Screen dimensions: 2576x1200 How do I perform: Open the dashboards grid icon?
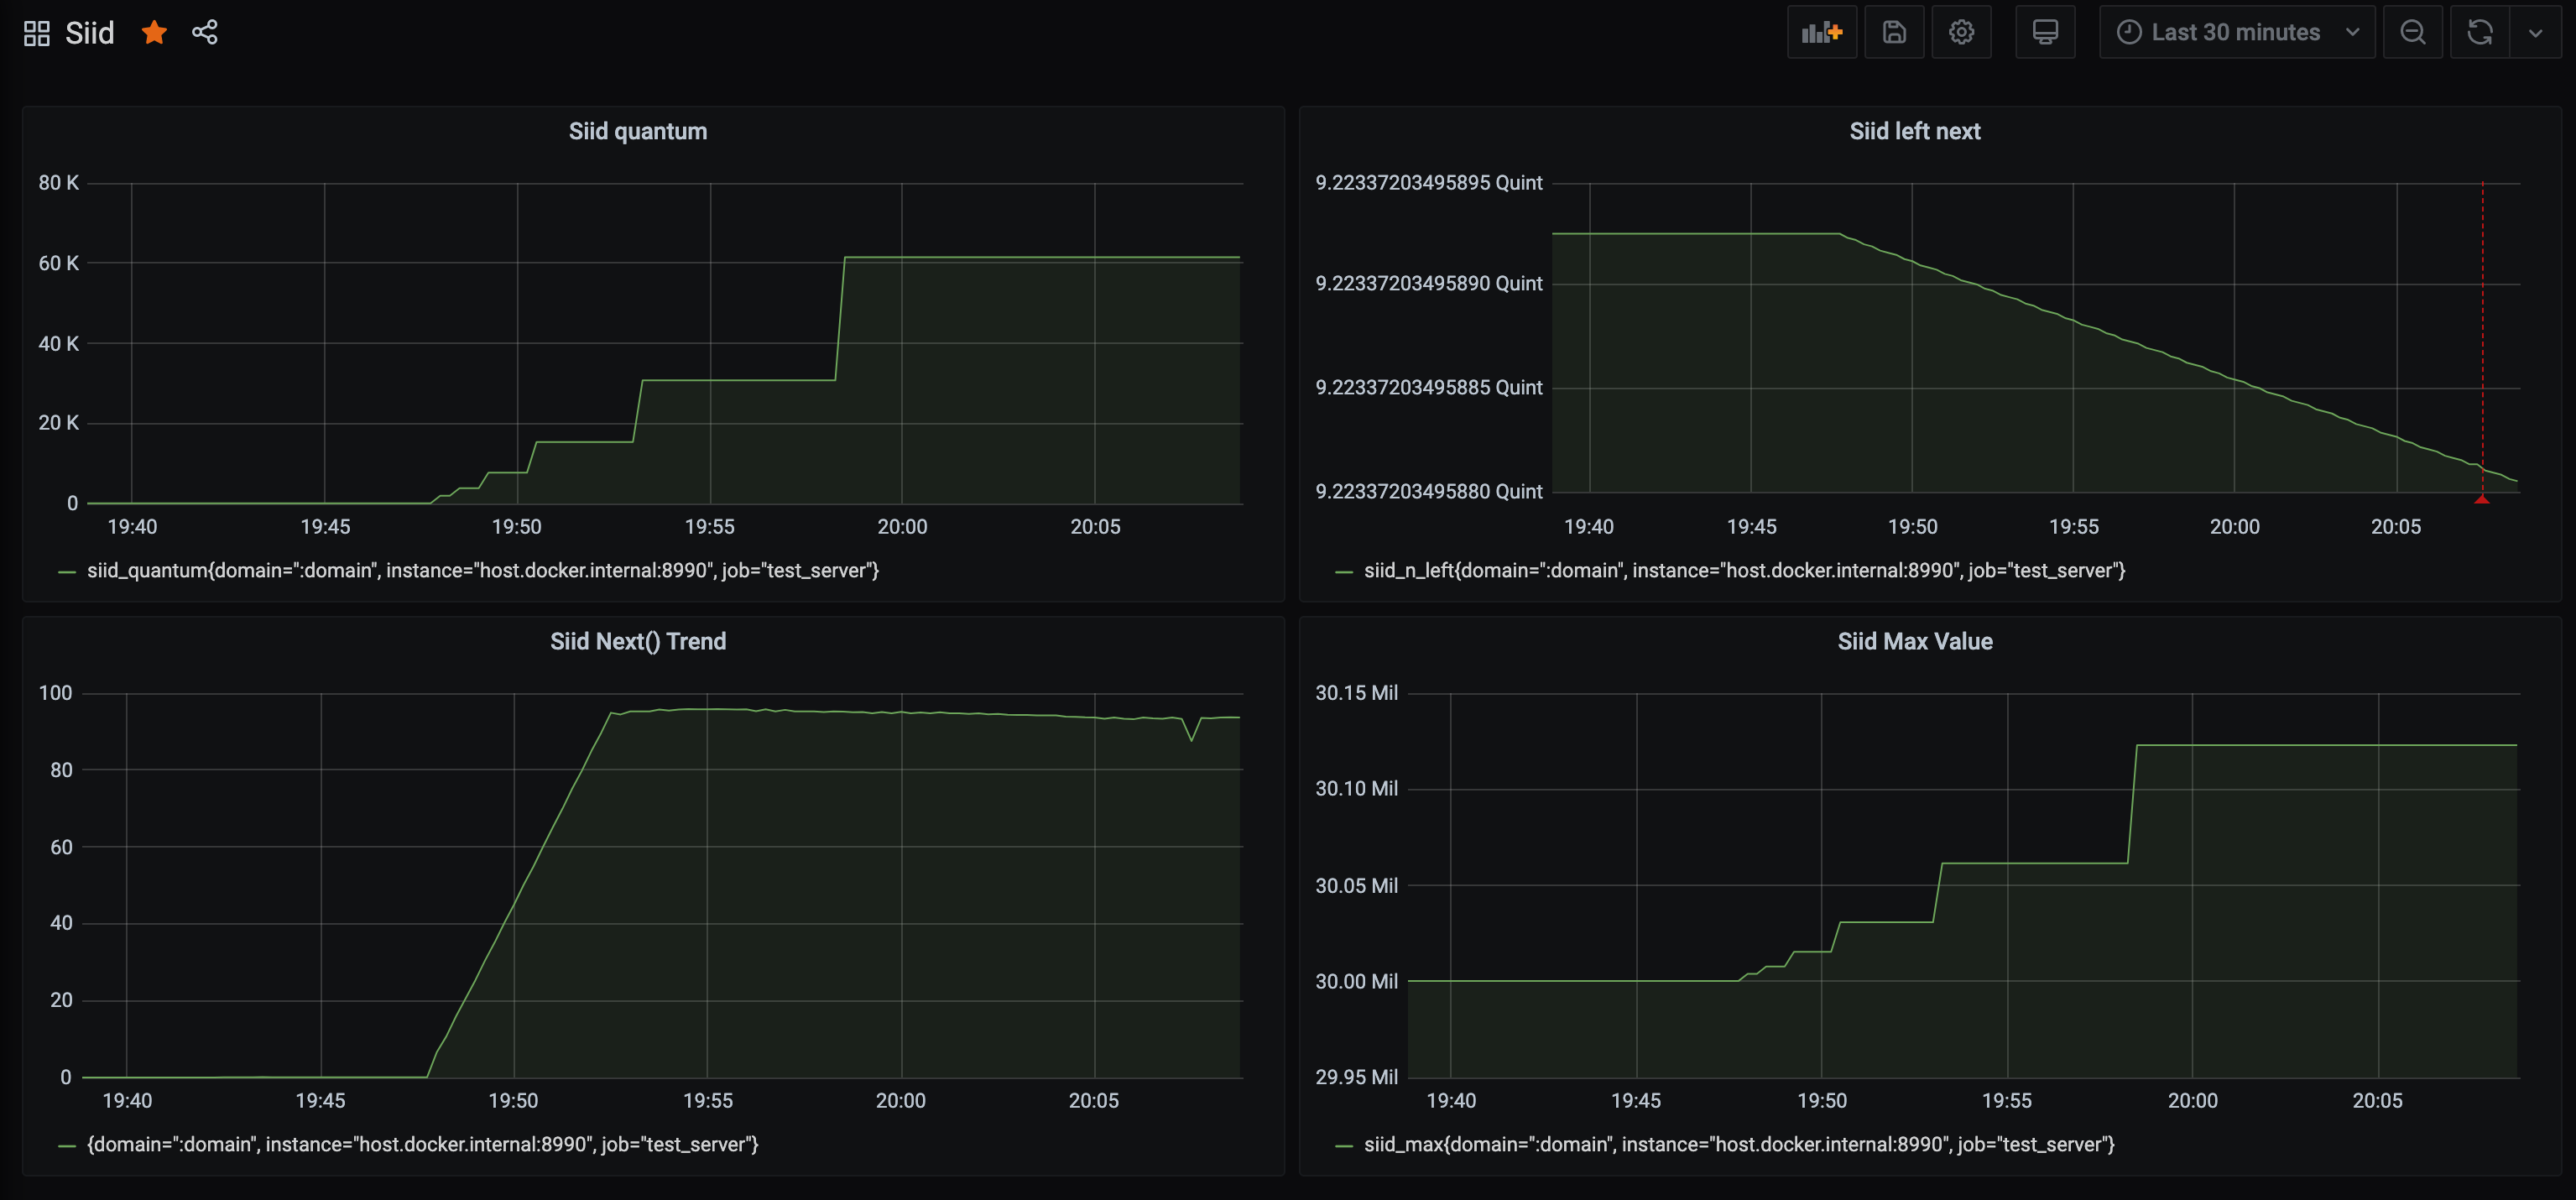(37, 33)
